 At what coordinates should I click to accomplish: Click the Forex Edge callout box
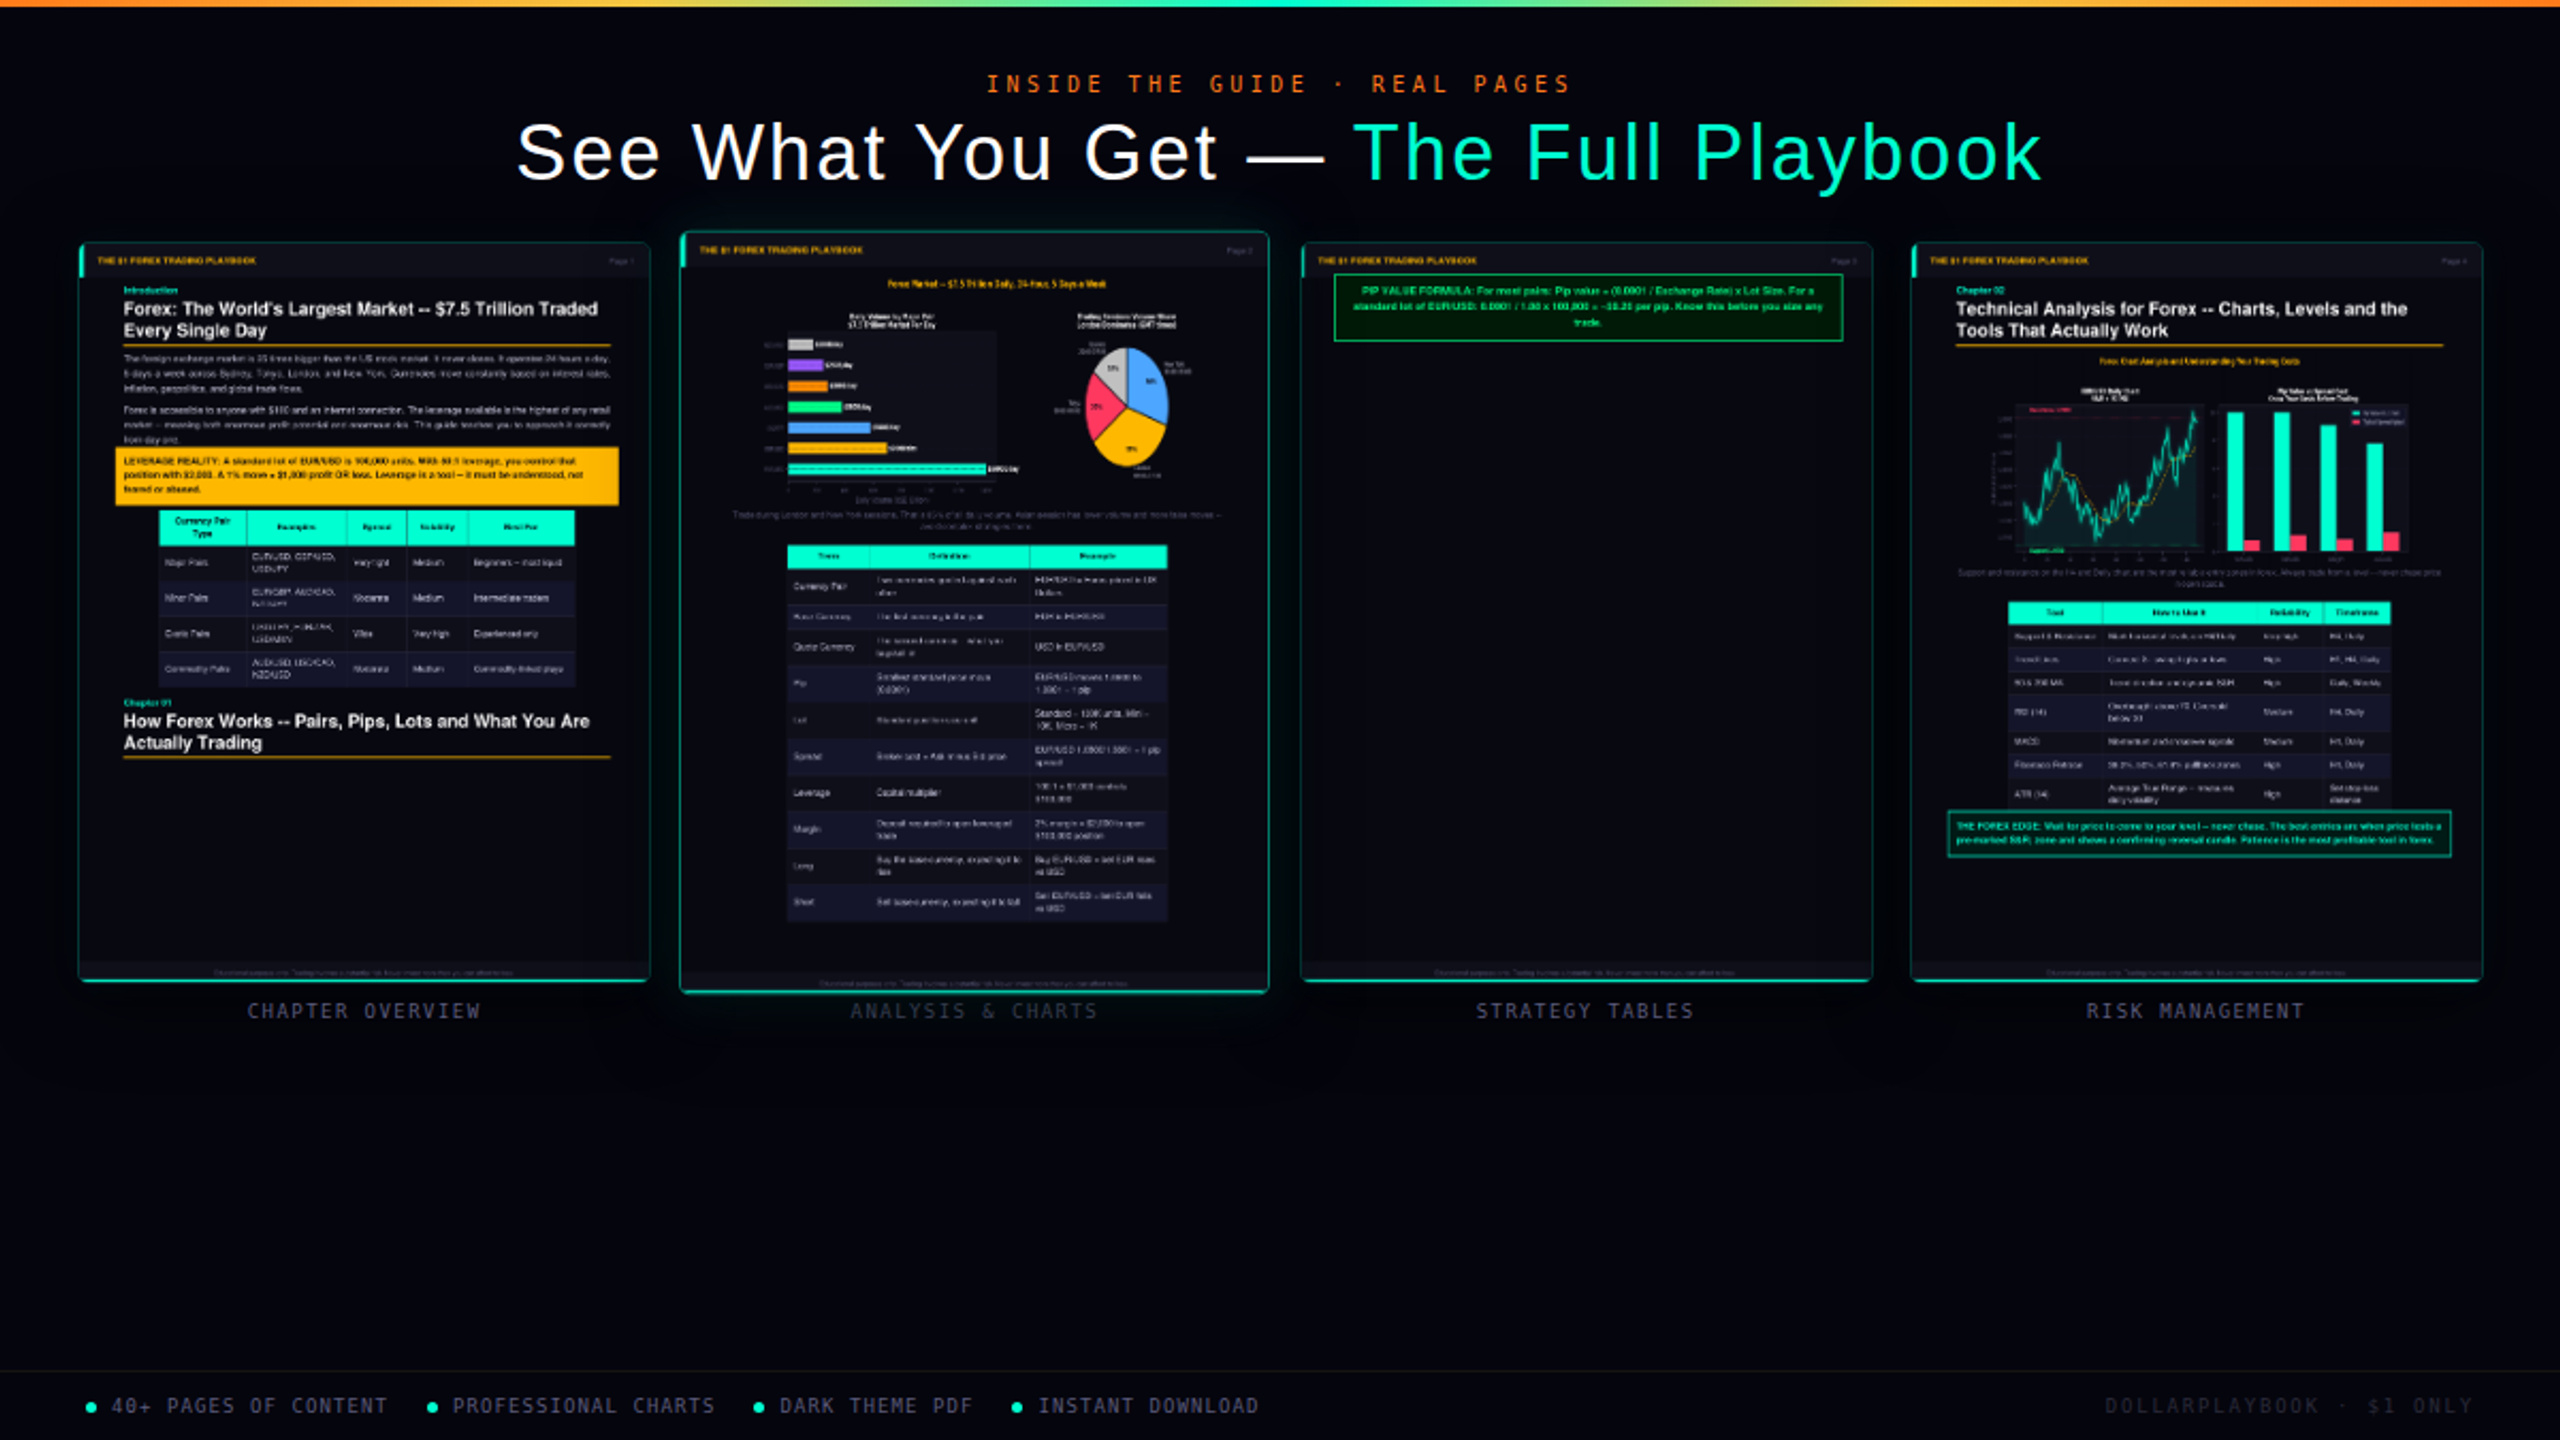2199,833
